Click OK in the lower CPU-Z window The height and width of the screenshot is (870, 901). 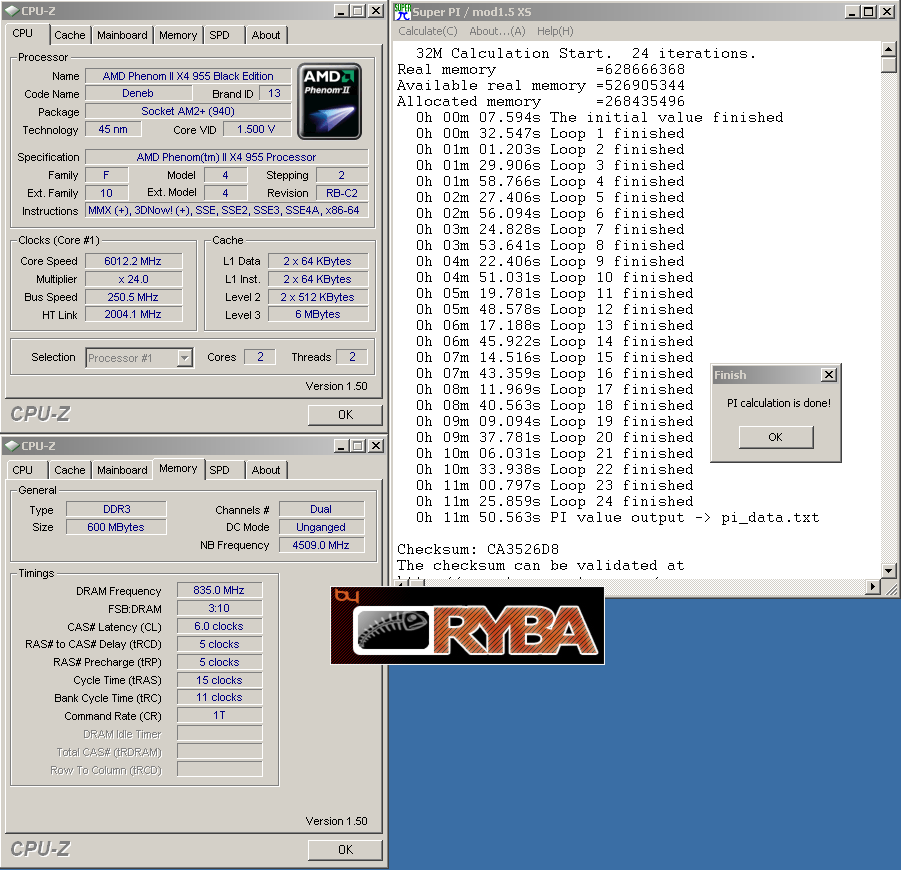[345, 850]
